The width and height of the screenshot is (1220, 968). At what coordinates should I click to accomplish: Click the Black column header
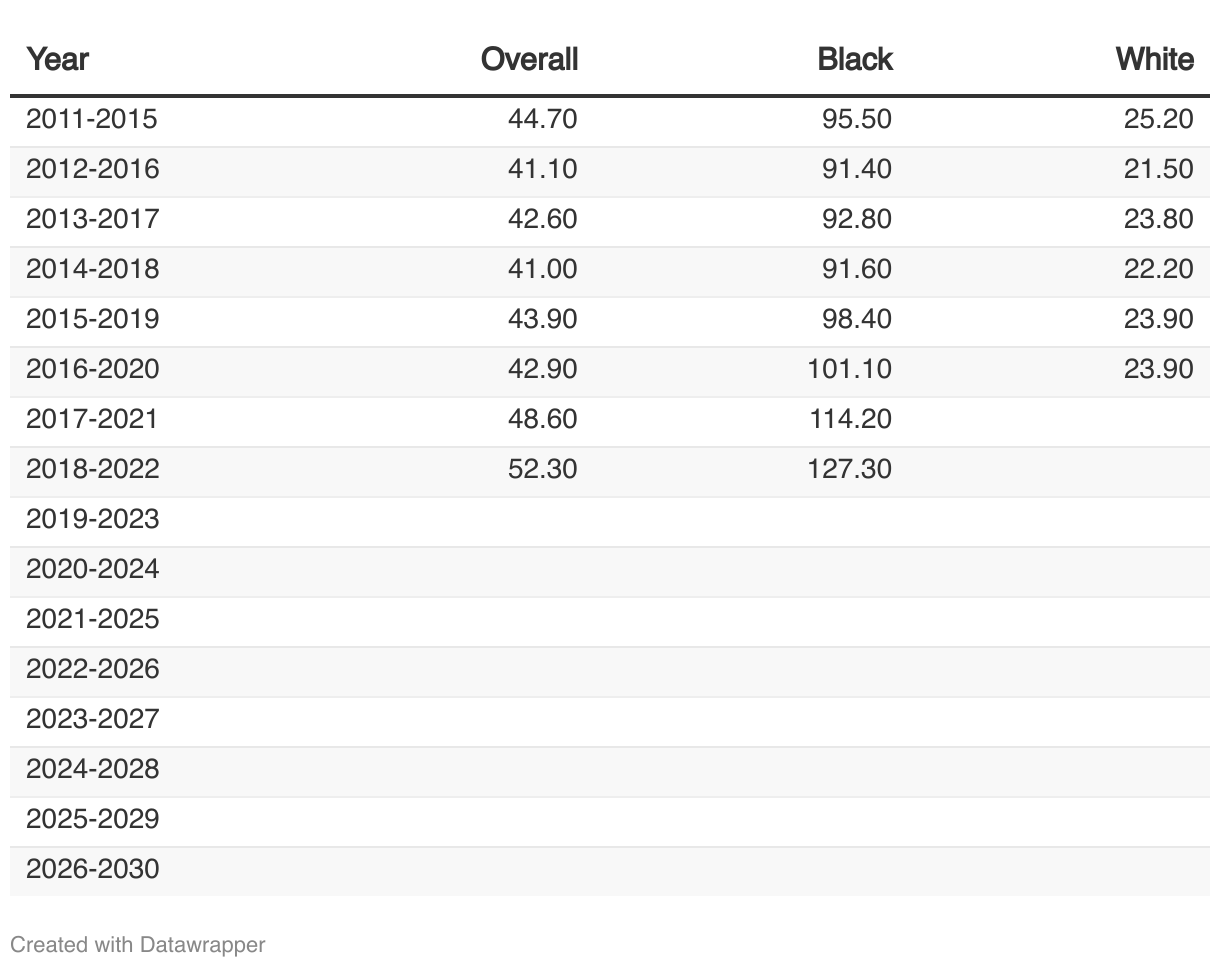pos(854,59)
